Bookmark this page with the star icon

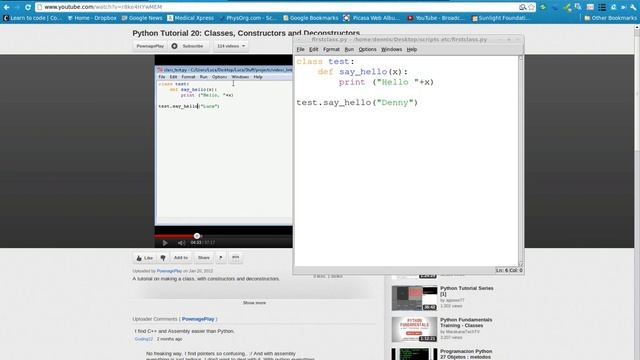coord(531,7)
